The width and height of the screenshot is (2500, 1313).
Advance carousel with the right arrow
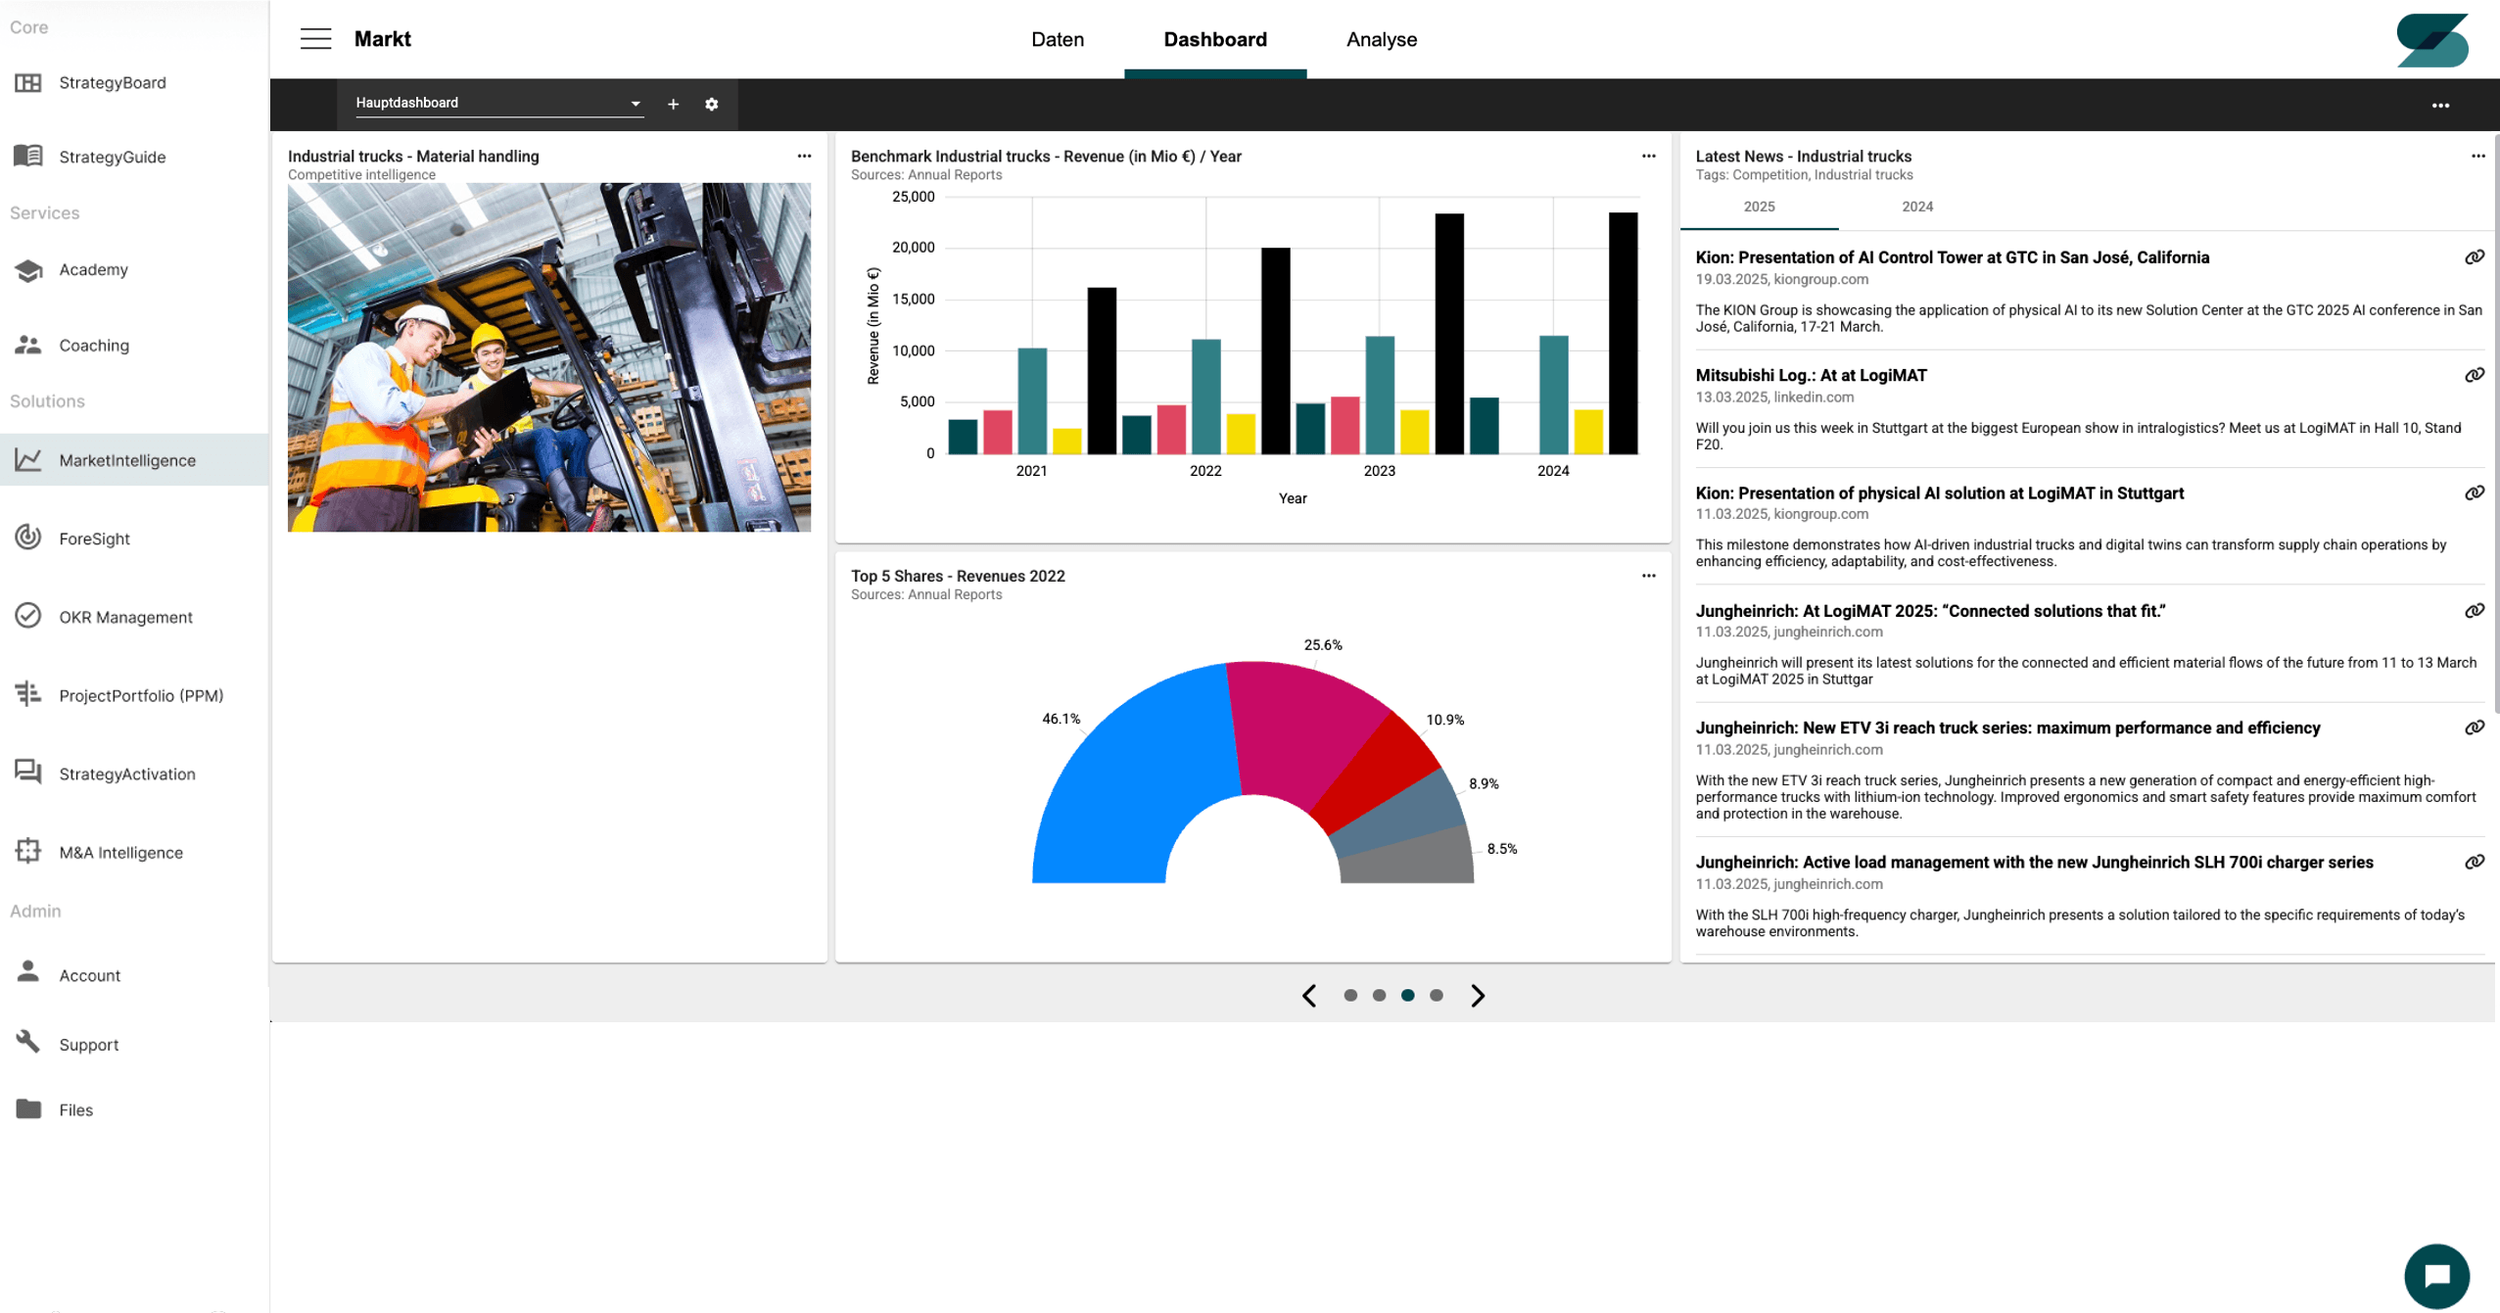pos(1478,995)
